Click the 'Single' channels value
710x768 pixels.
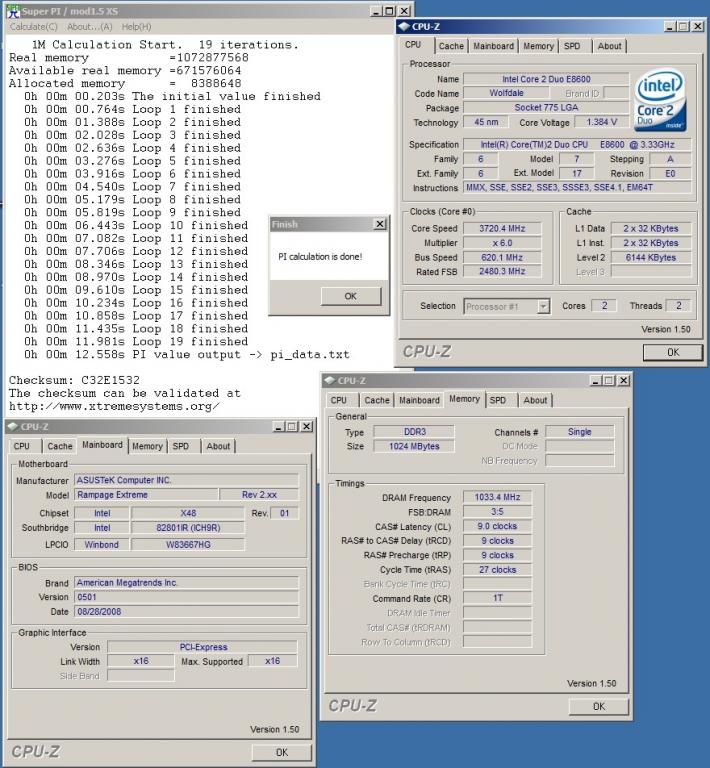[579, 432]
